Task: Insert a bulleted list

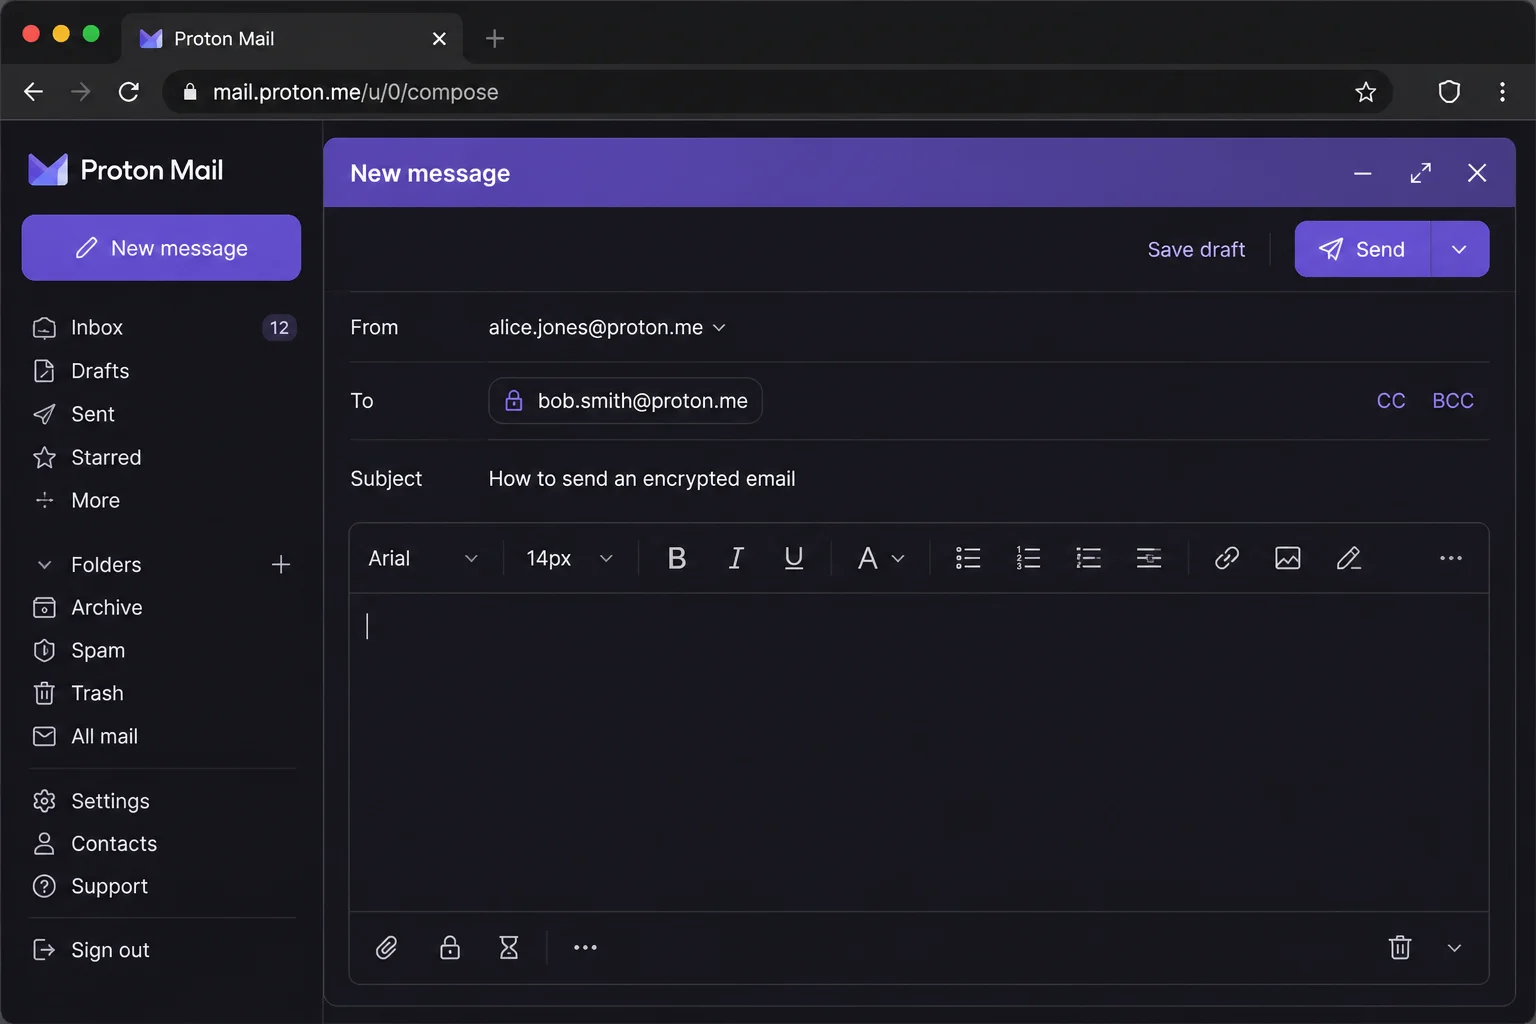Action: tap(968, 558)
